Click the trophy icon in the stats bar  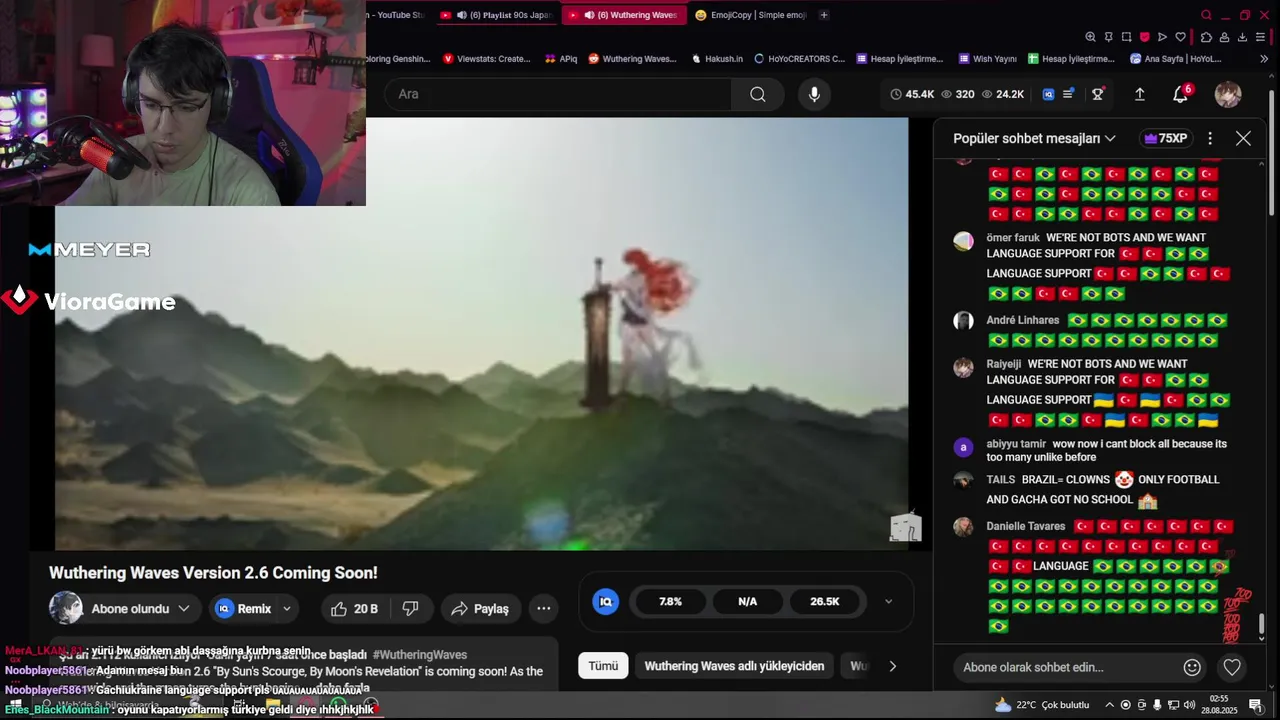[1098, 94]
